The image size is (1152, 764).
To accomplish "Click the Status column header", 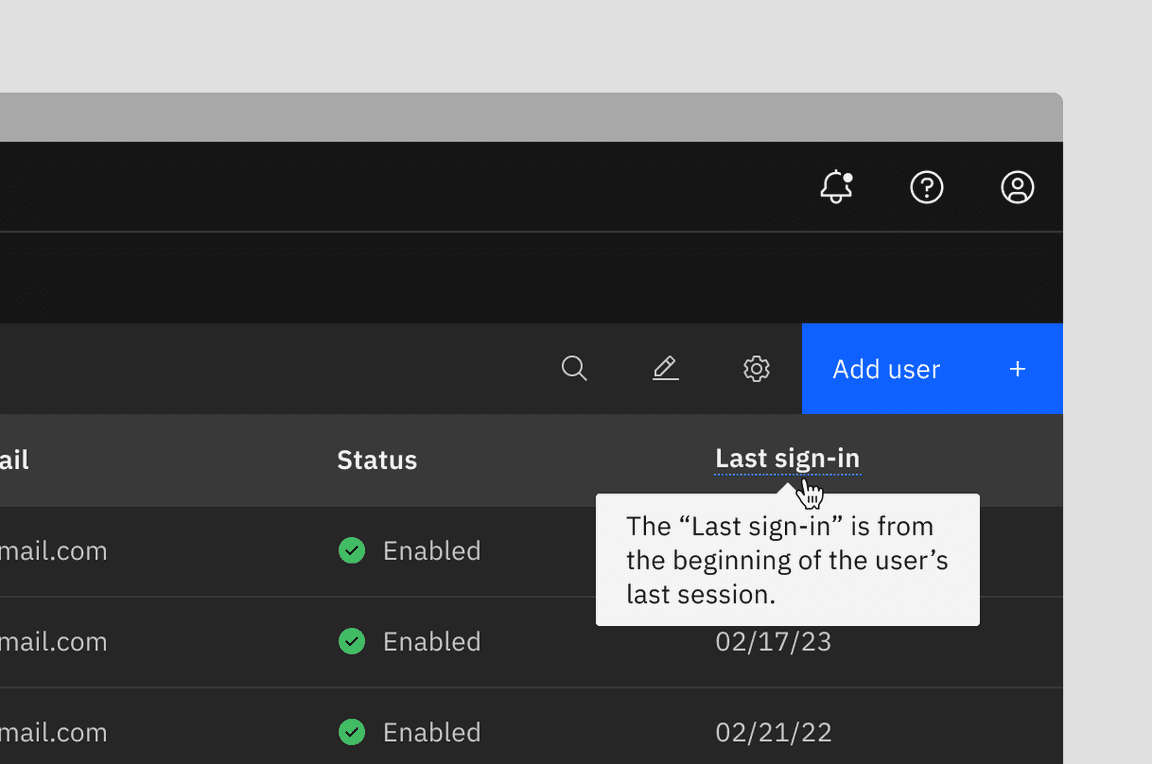I will [377, 460].
